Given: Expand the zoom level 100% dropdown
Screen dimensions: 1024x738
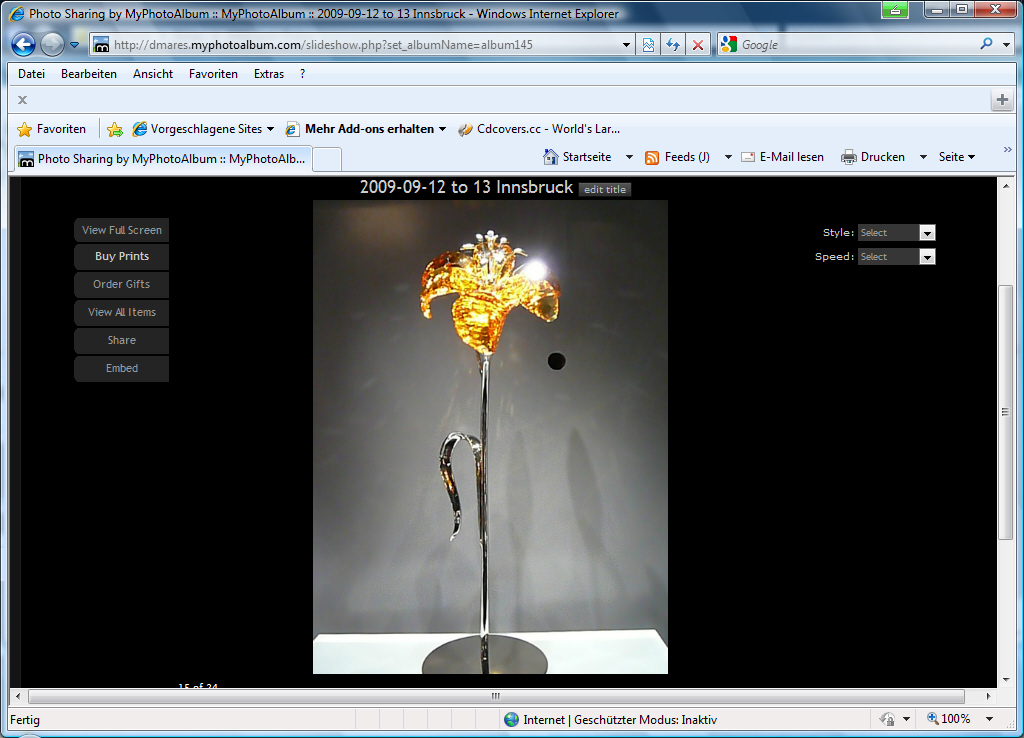Looking at the screenshot, I should 989,719.
